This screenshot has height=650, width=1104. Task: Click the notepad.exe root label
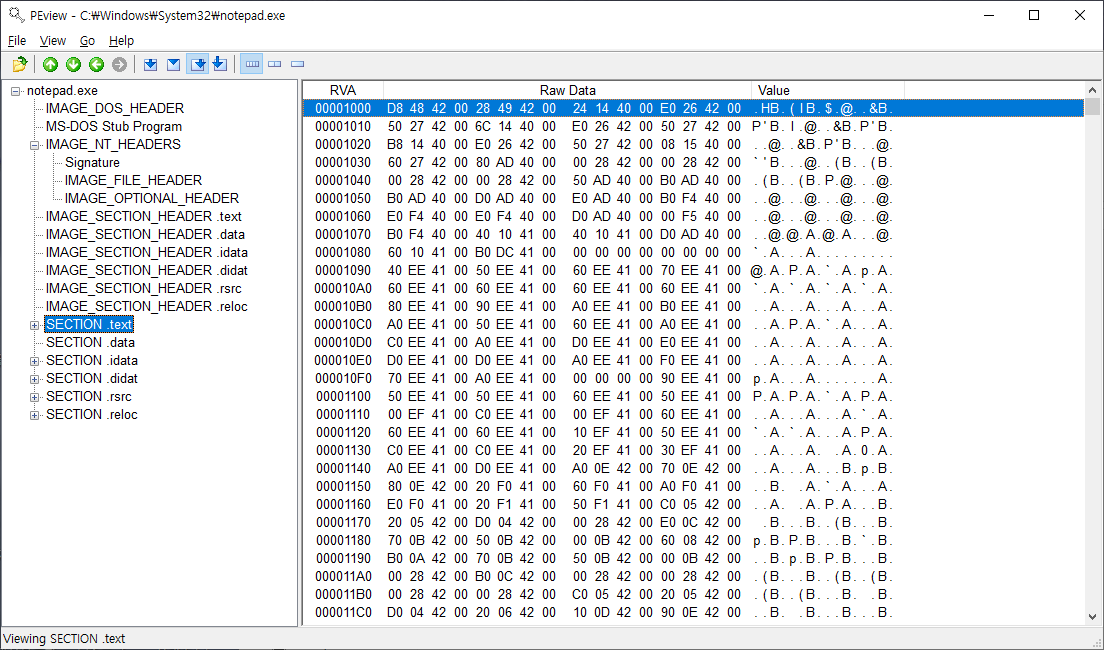pos(62,91)
